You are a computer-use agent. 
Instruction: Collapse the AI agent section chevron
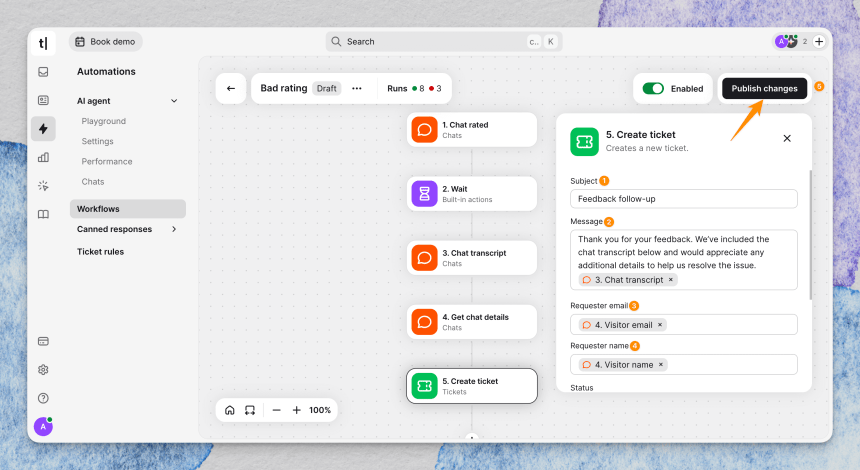(x=174, y=101)
